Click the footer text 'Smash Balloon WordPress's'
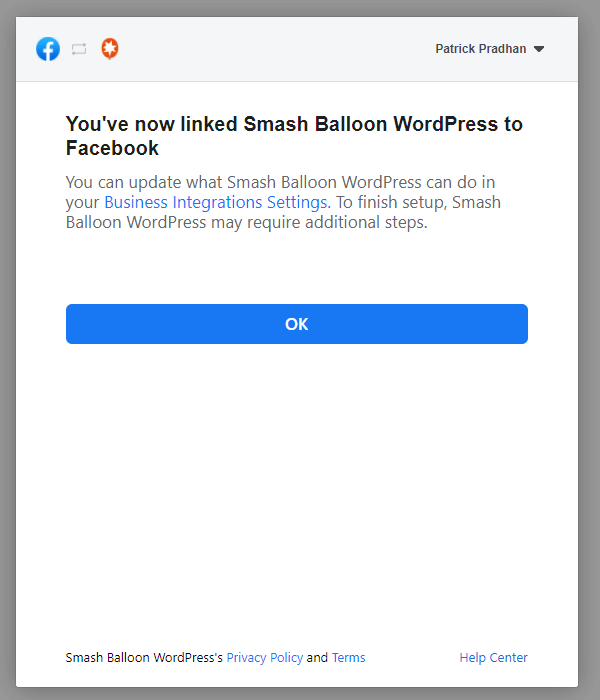Viewport: 600px width, 700px height. tap(144, 658)
